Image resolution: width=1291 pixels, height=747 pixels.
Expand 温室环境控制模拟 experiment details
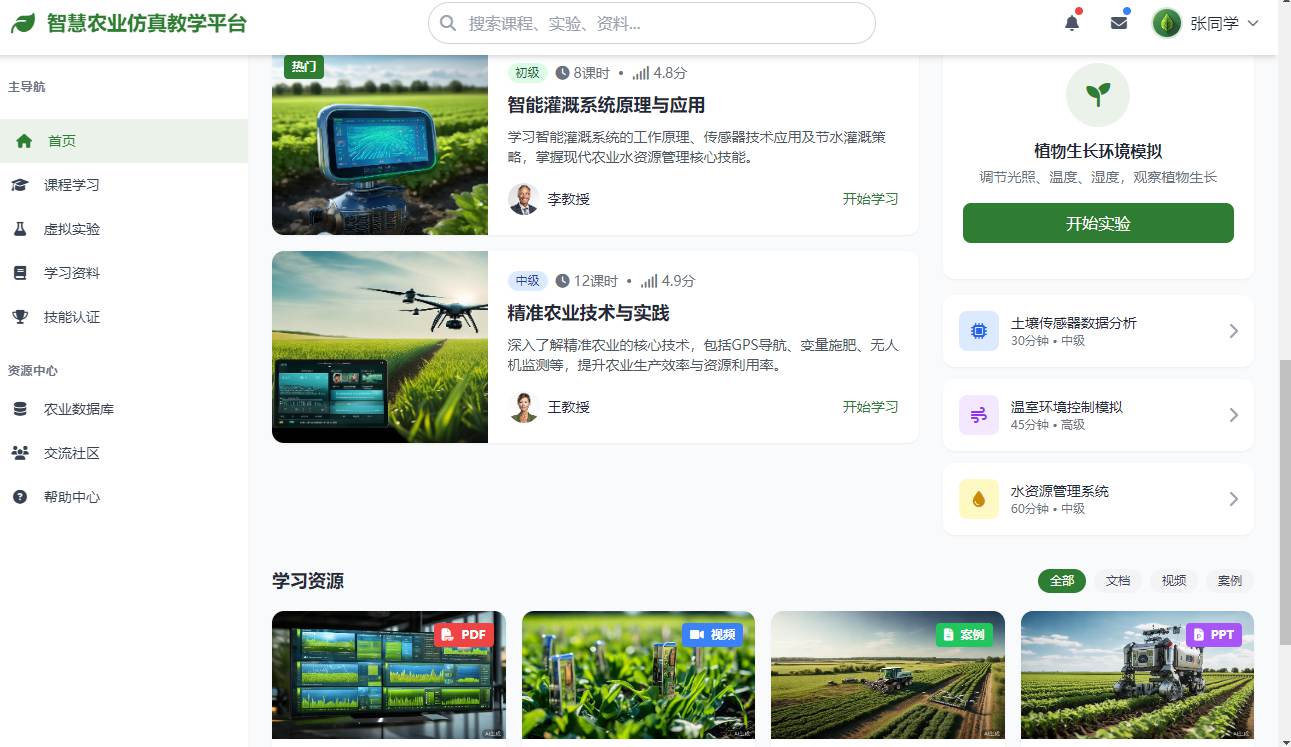[1233, 414]
